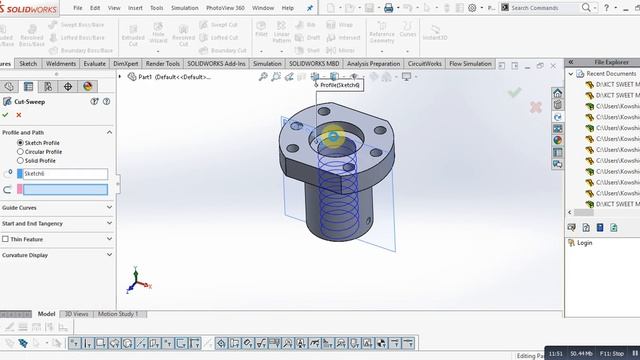Click Zoom to Fit in the view toolbar

[x=263, y=76]
